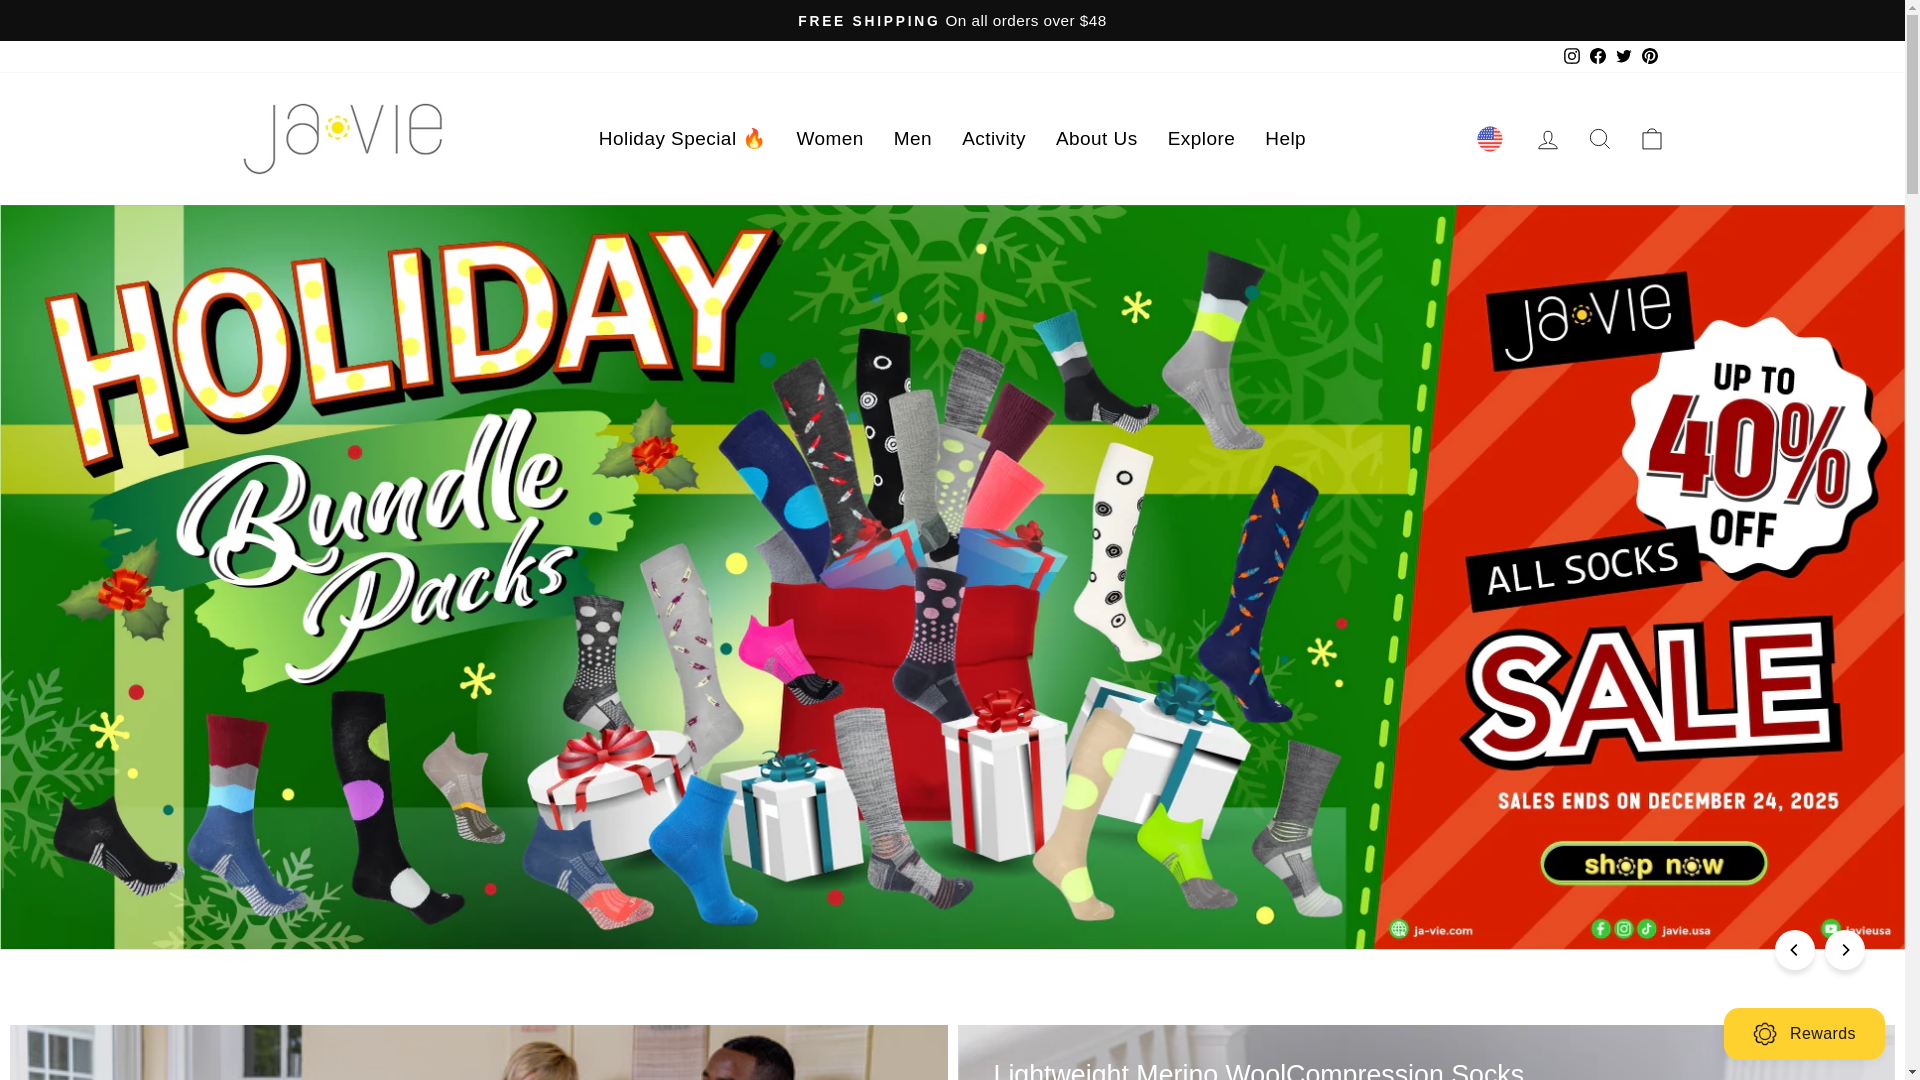Expand the Women menu

click(829, 139)
